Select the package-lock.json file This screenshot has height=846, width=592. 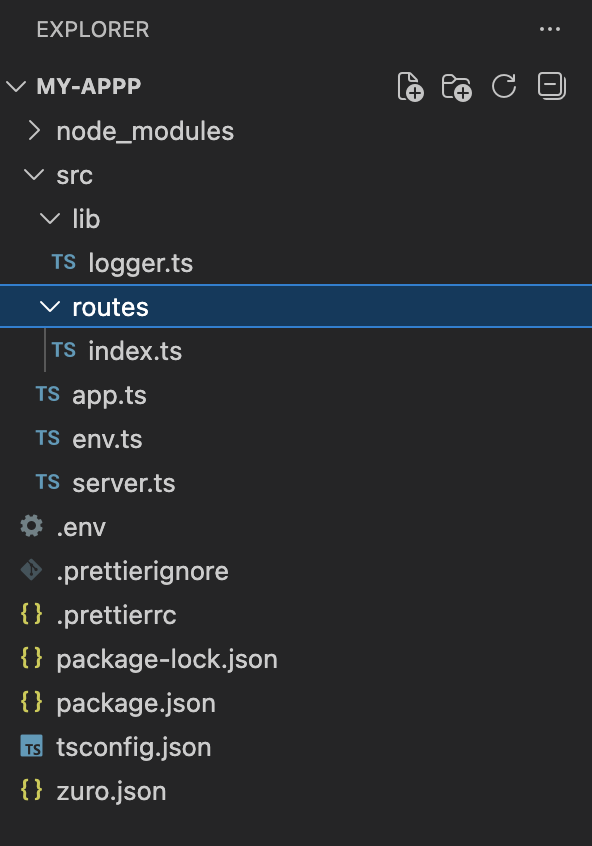(x=164, y=659)
